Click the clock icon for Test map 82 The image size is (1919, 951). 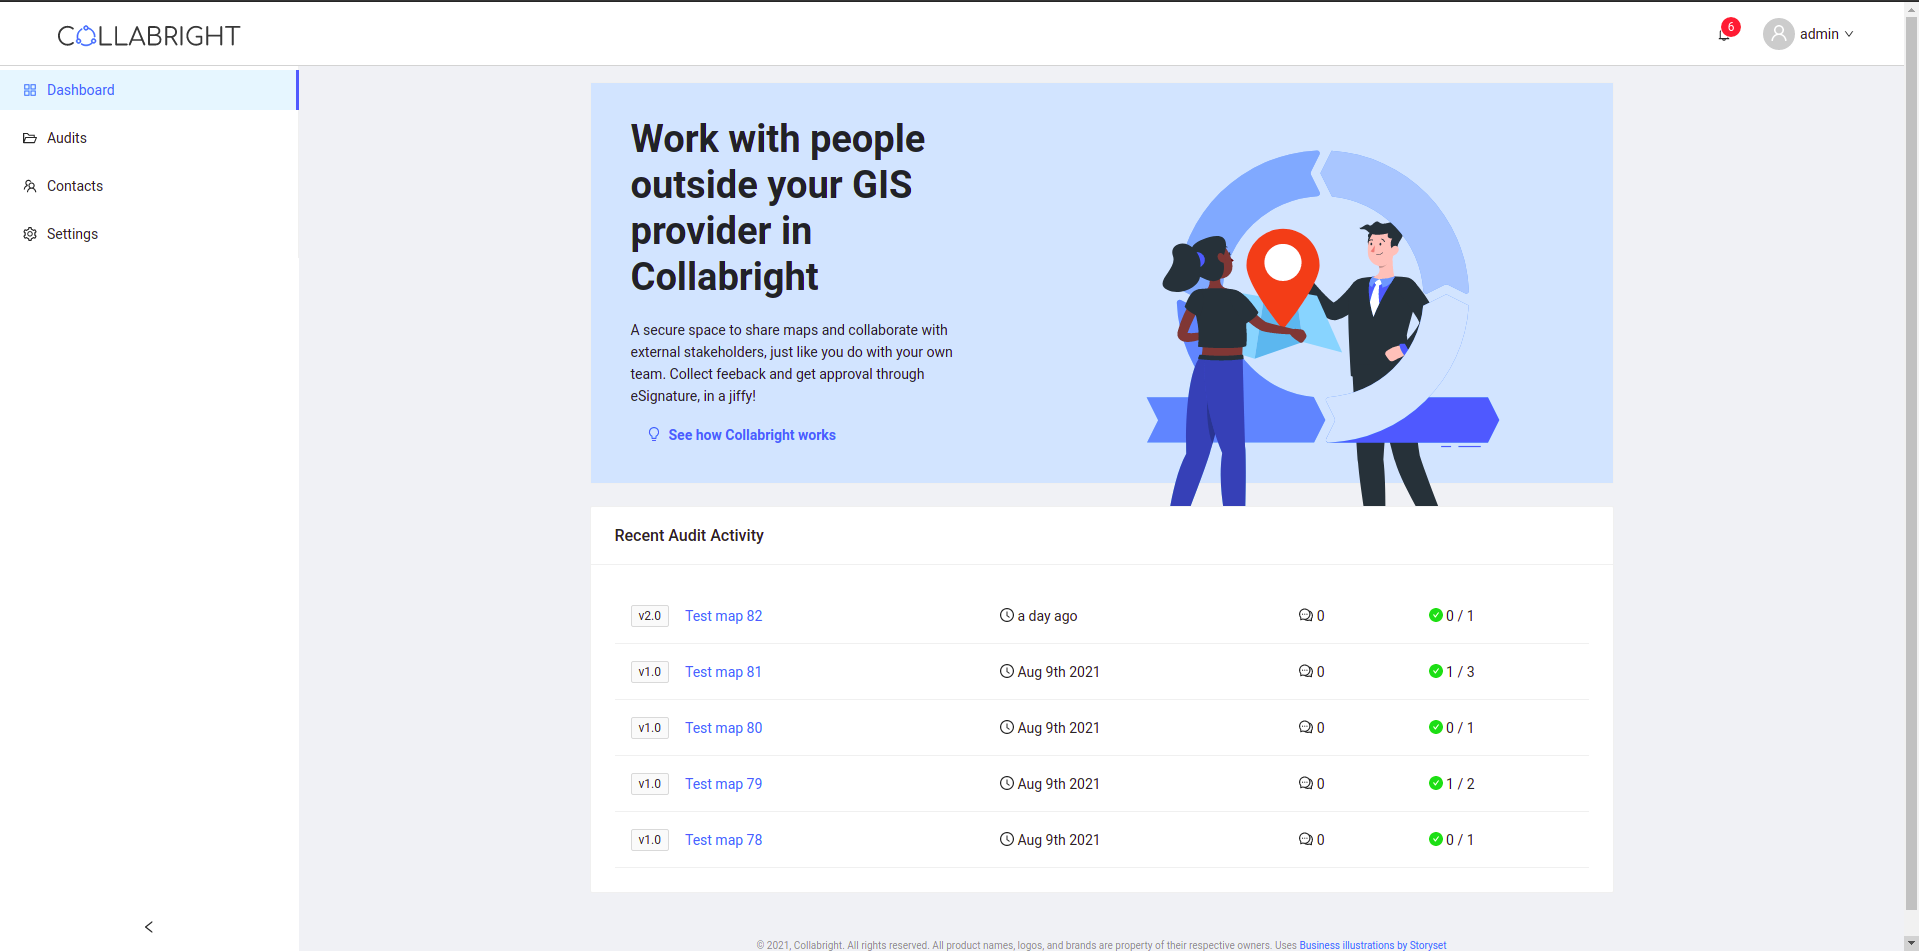tap(1007, 615)
